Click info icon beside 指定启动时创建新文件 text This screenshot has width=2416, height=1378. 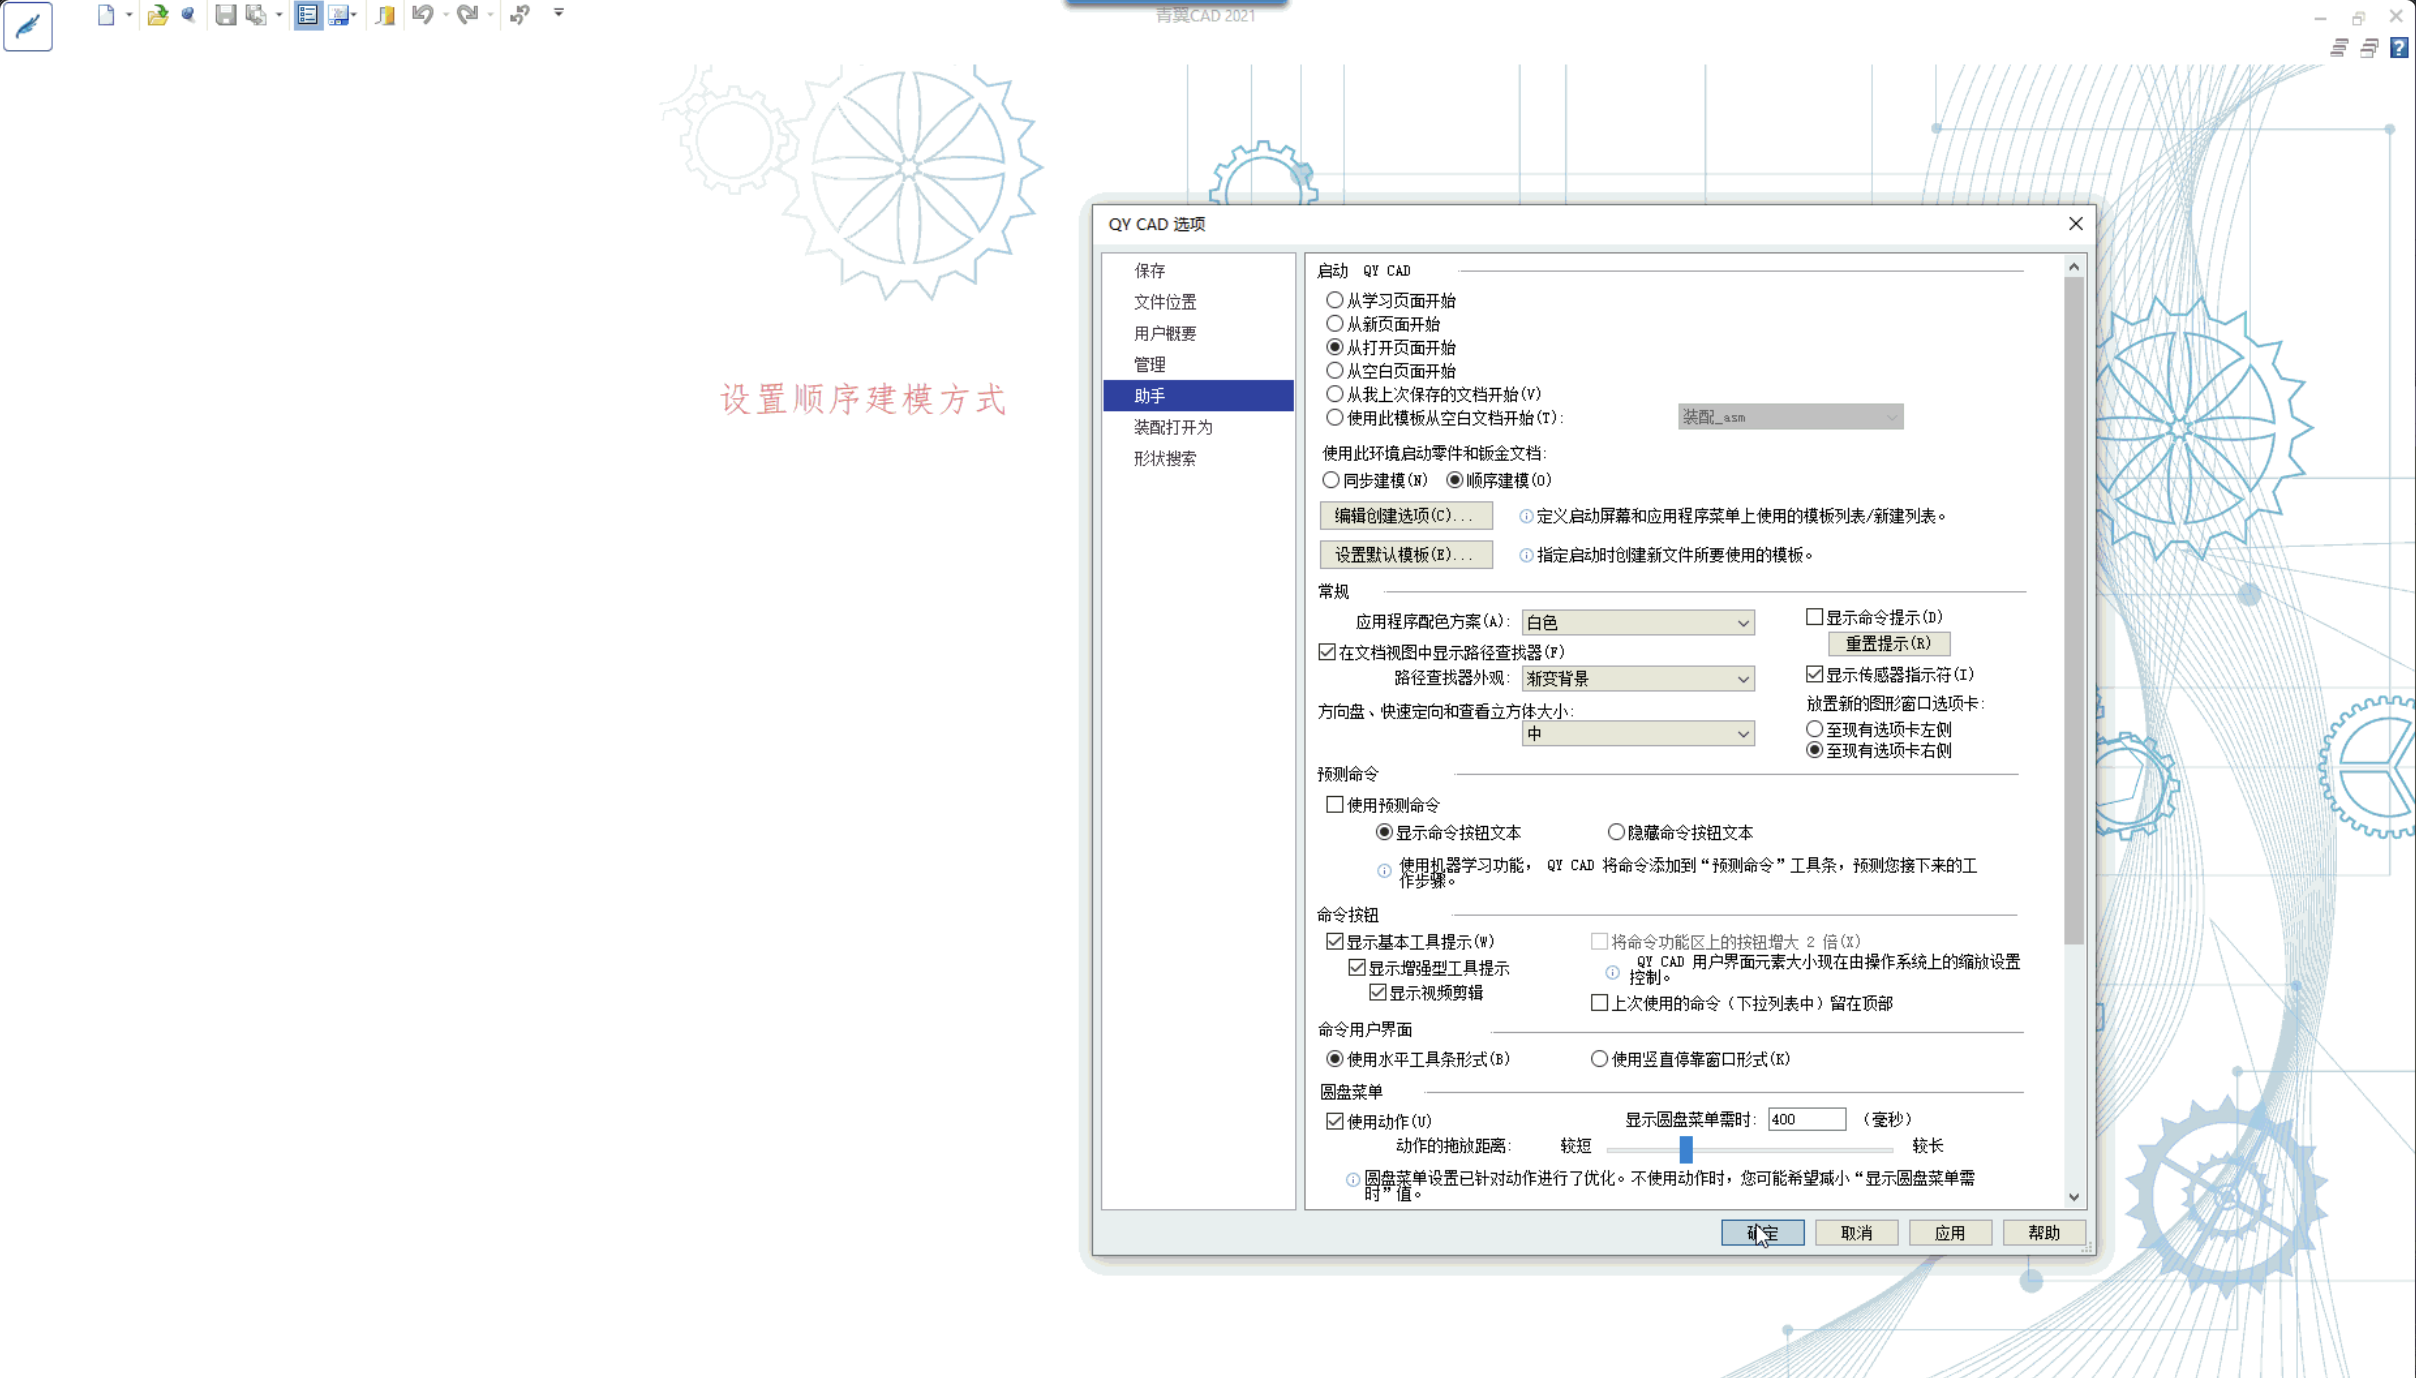pyautogui.click(x=1526, y=555)
